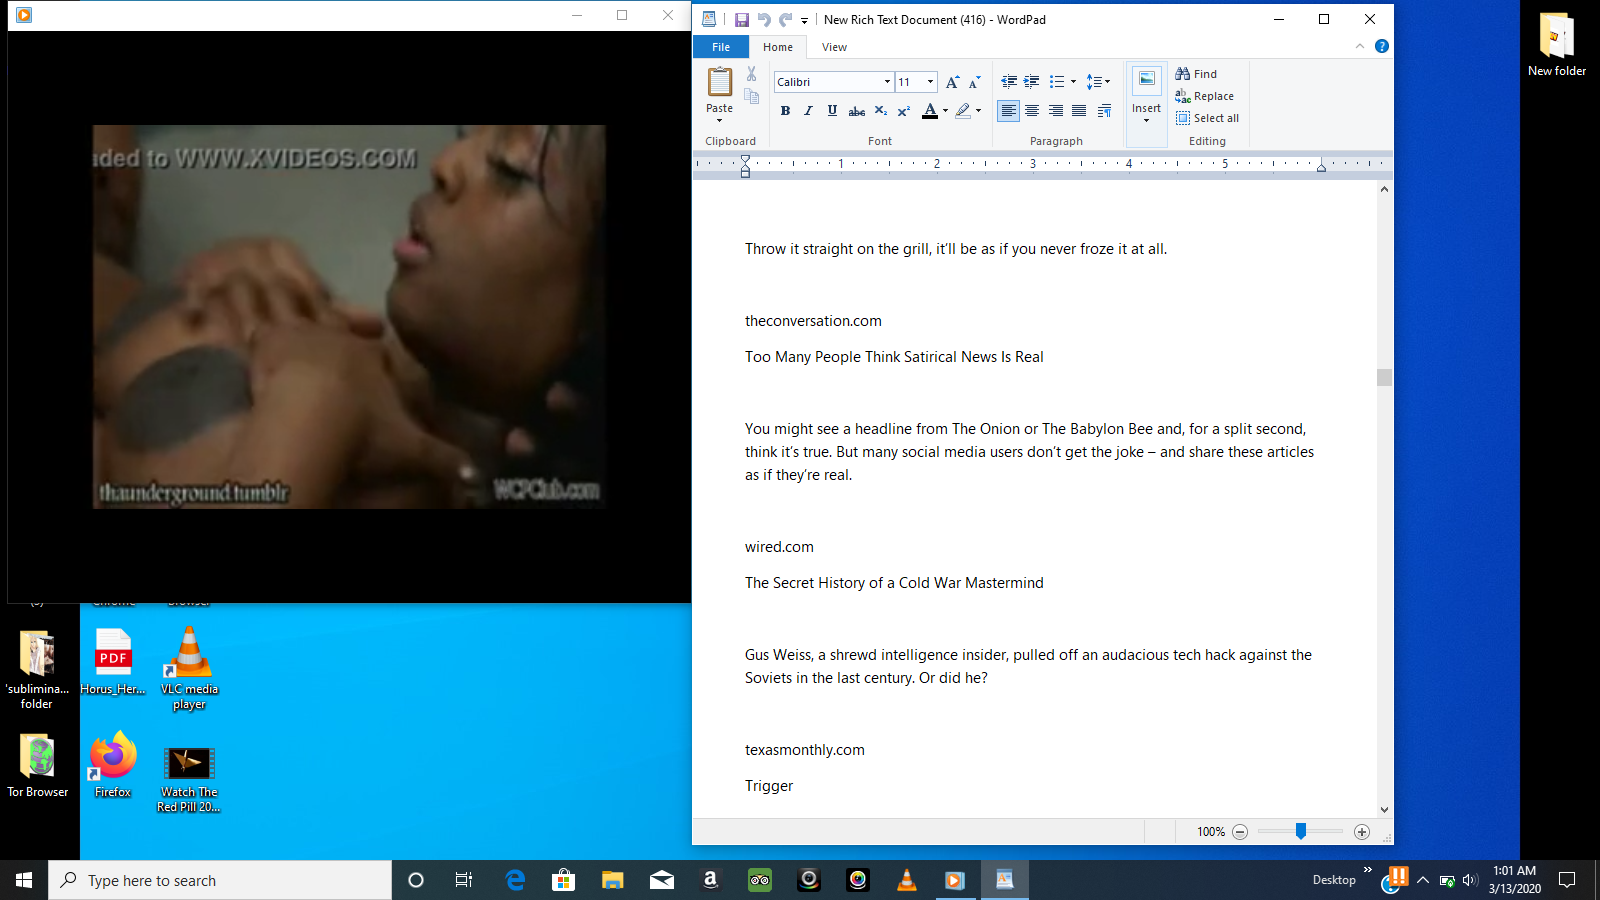Align text left
Screen dimensions: 1600x900
click(1008, 111)
